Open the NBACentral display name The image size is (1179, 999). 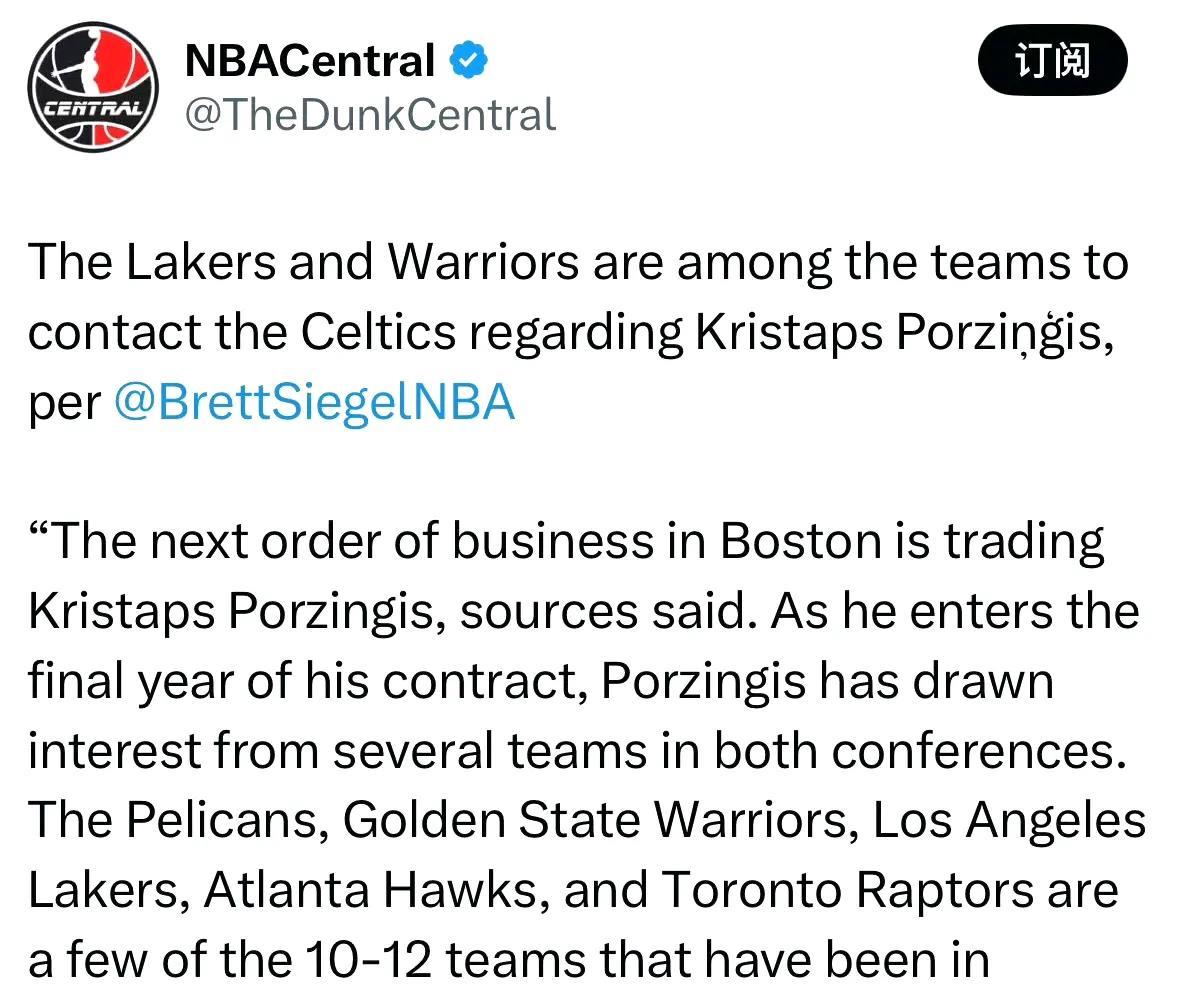tap(309, 60)
